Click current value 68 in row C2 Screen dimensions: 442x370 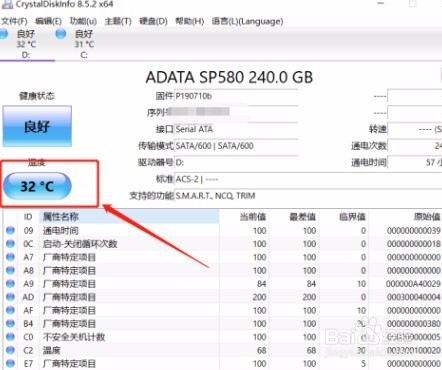coord(261,350)
